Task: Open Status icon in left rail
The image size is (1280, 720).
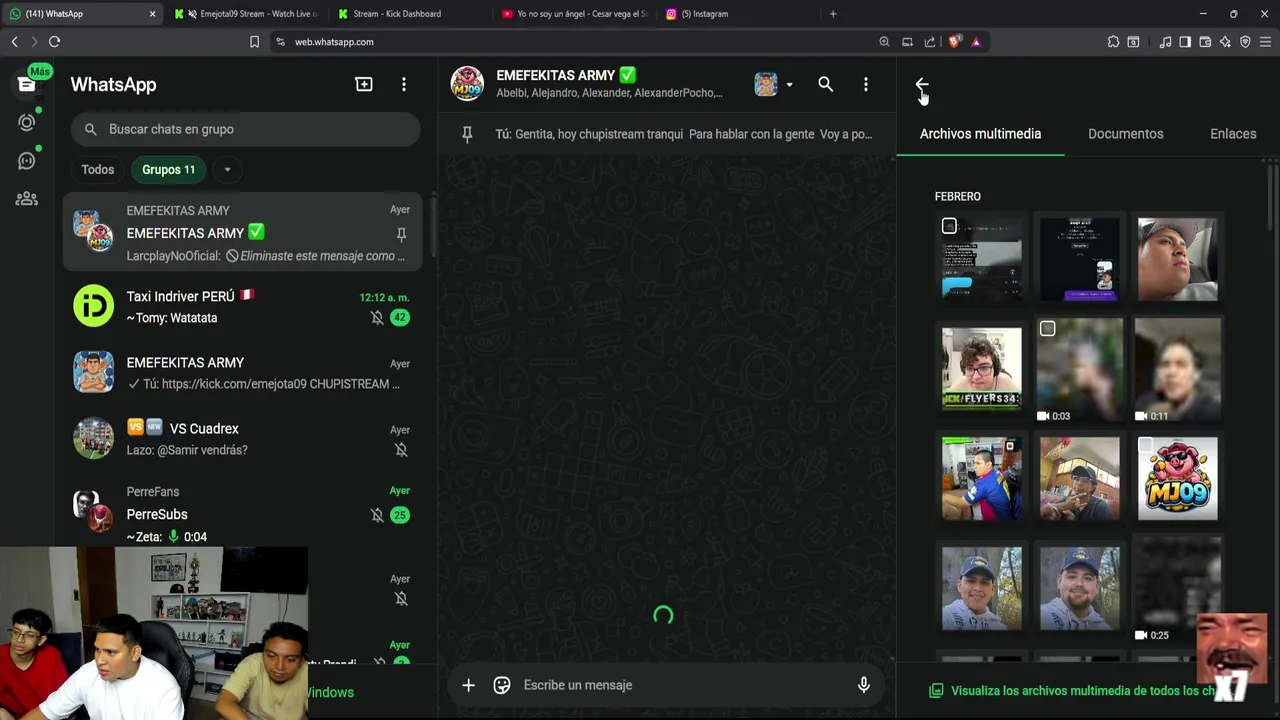Action: [27, 122]
